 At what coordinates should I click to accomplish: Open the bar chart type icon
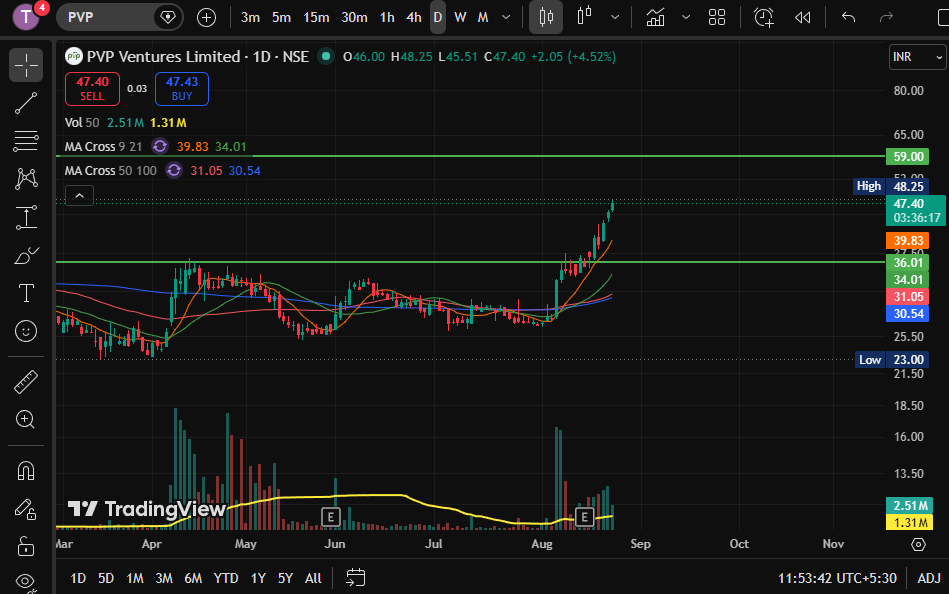tap(585, 16)
